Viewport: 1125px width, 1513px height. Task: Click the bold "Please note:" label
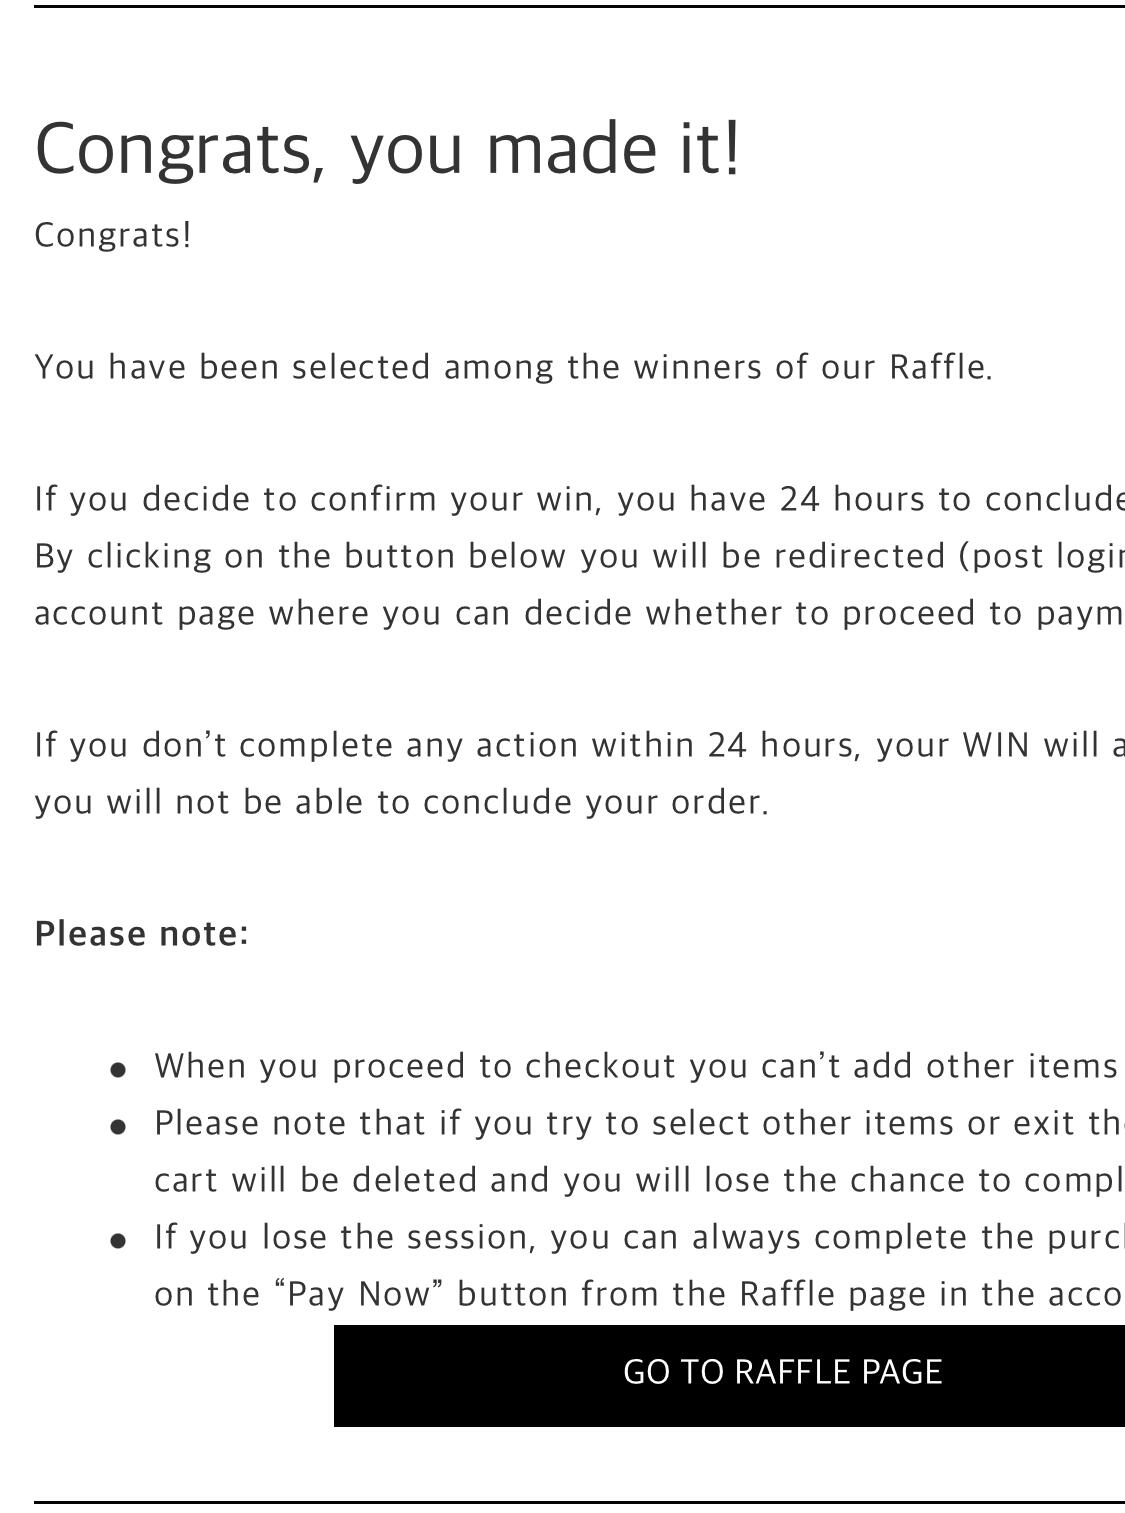[x=141, y=933]
